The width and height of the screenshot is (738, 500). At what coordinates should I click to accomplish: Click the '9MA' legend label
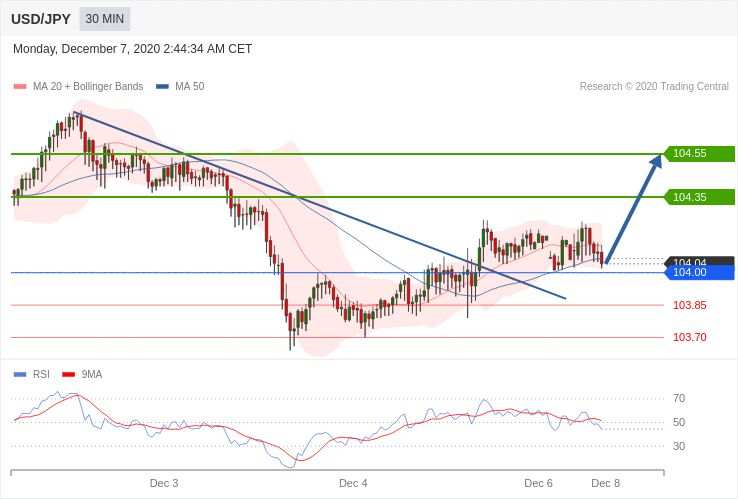[x=92, y=375]
